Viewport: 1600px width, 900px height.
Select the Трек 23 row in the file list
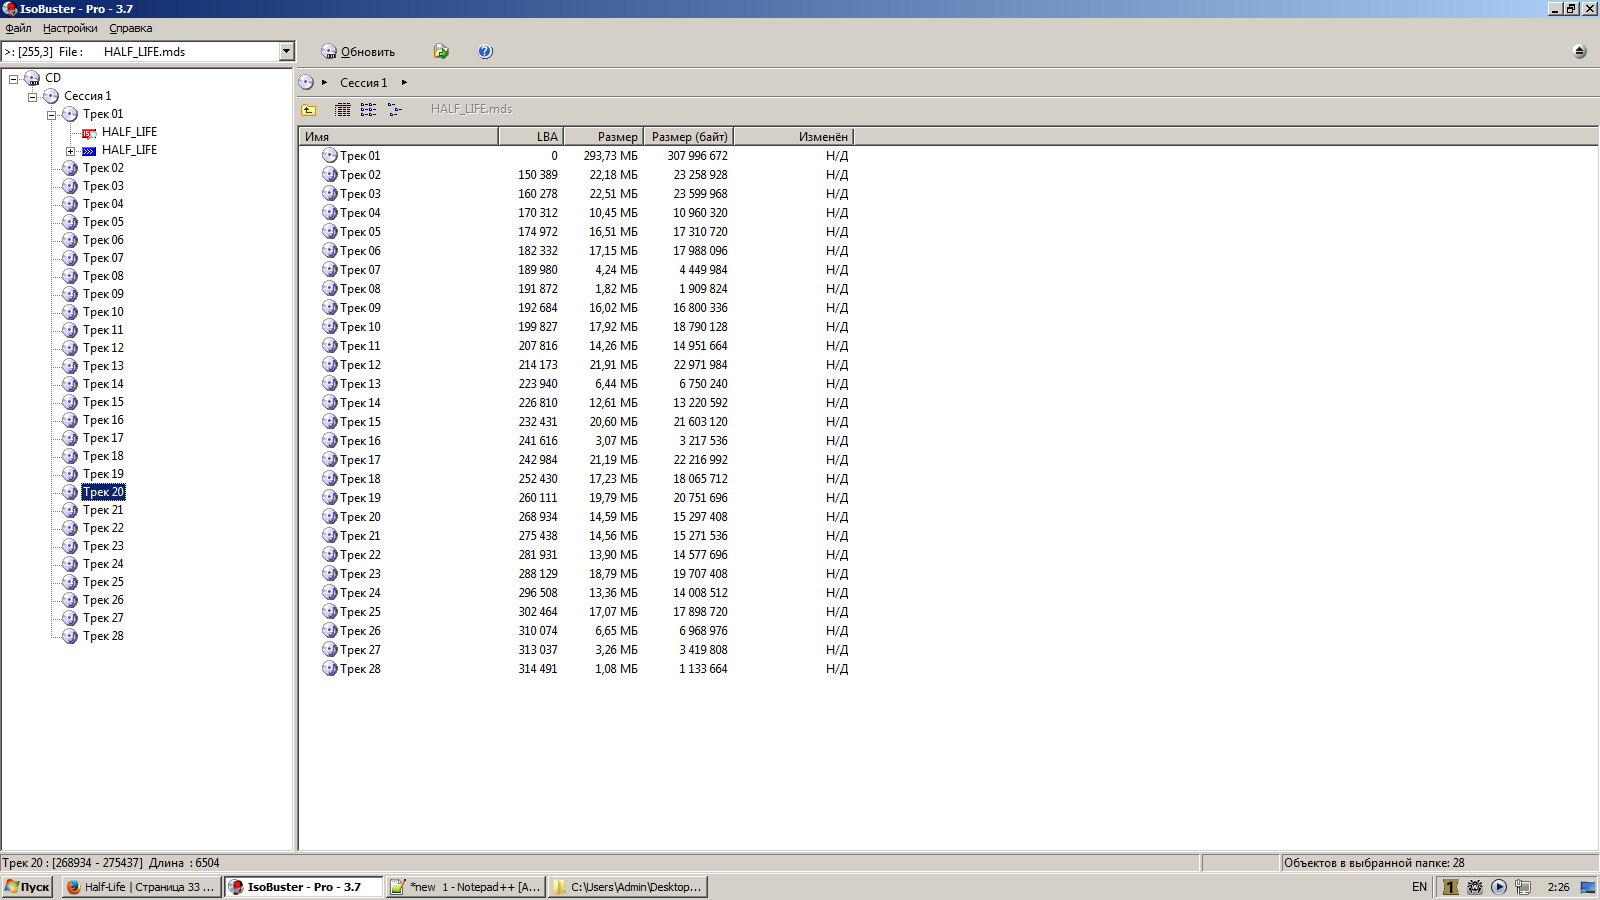(575, 574)
